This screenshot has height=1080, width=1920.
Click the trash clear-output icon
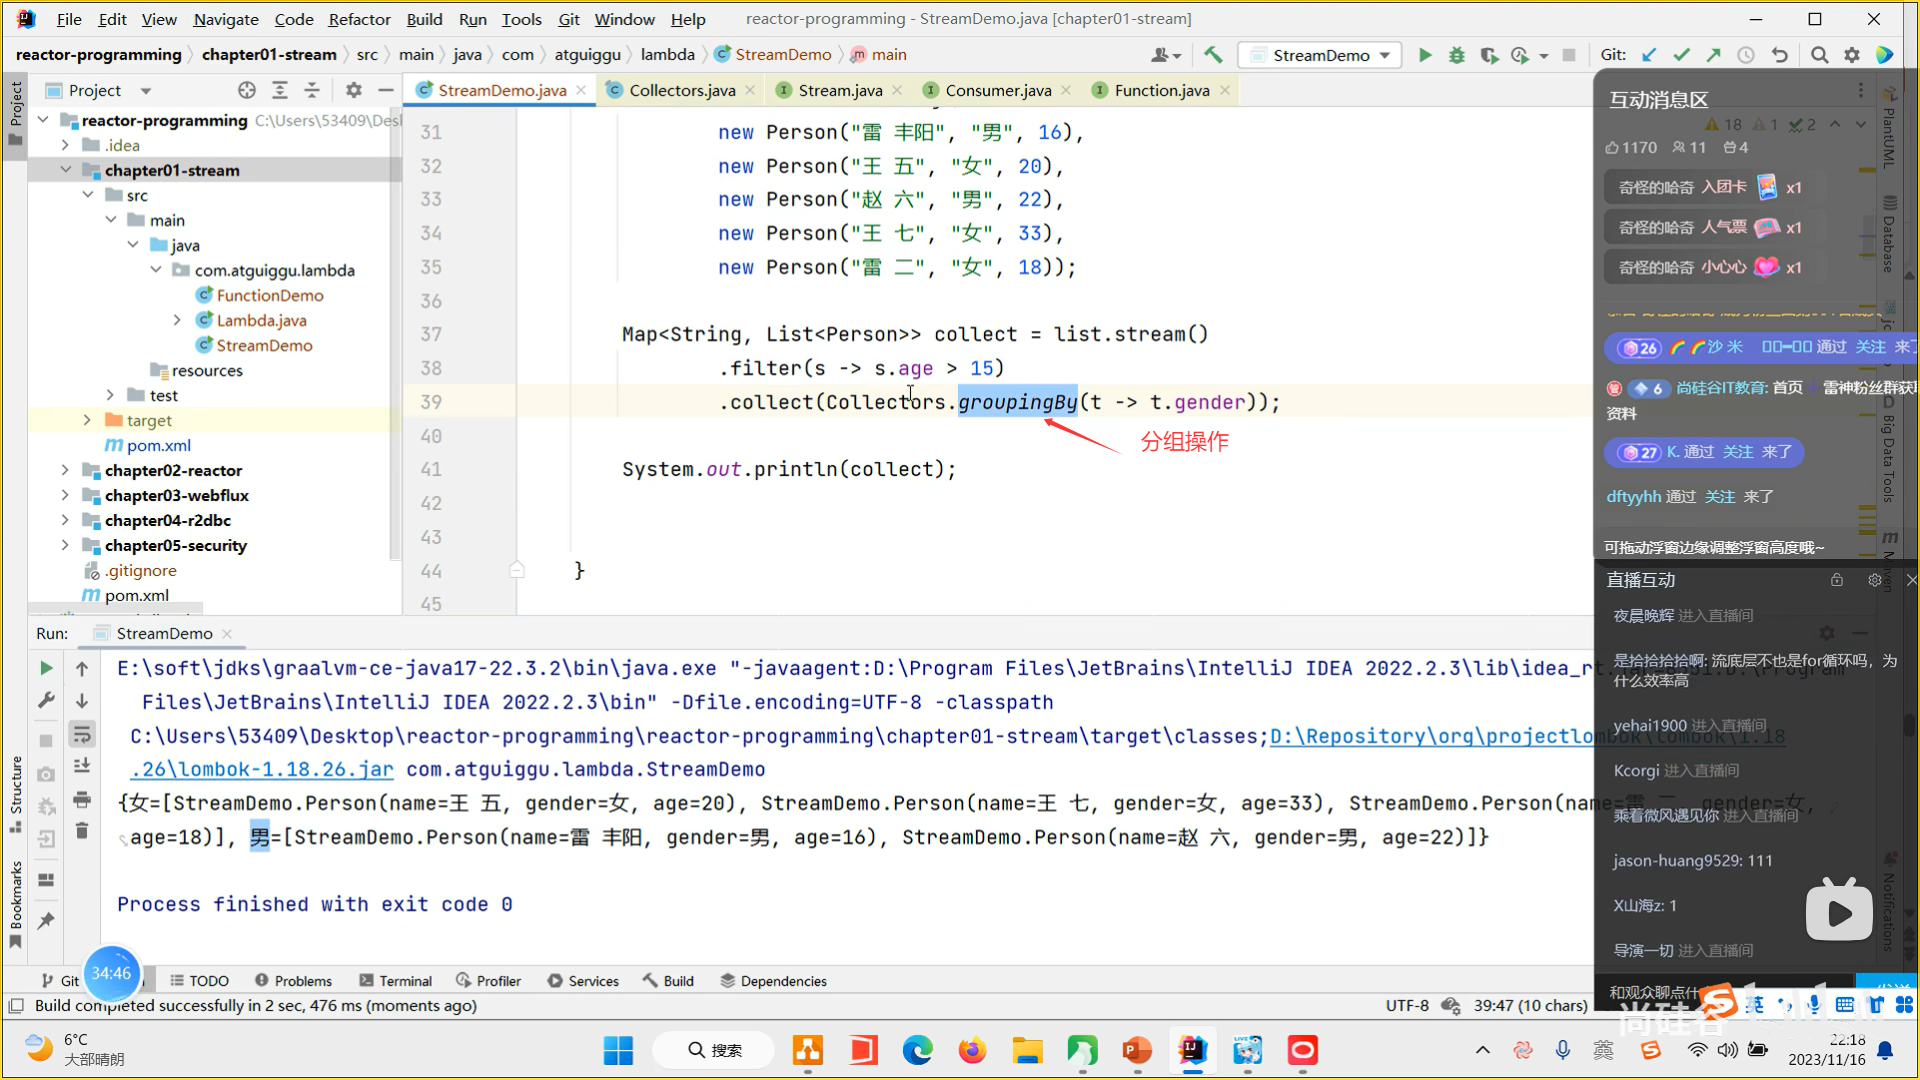point(82,831)
